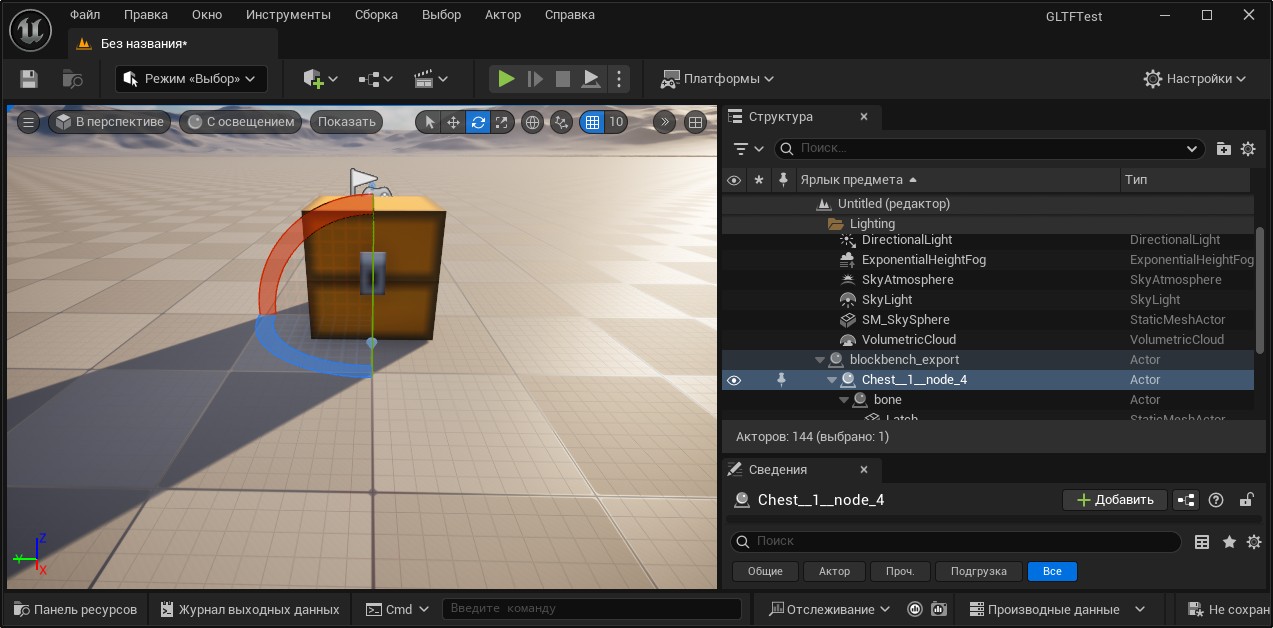Collapse the bone tree node
Image resolution: width=1273 pixels, height=628 pixels.
[x=844, y=400]
